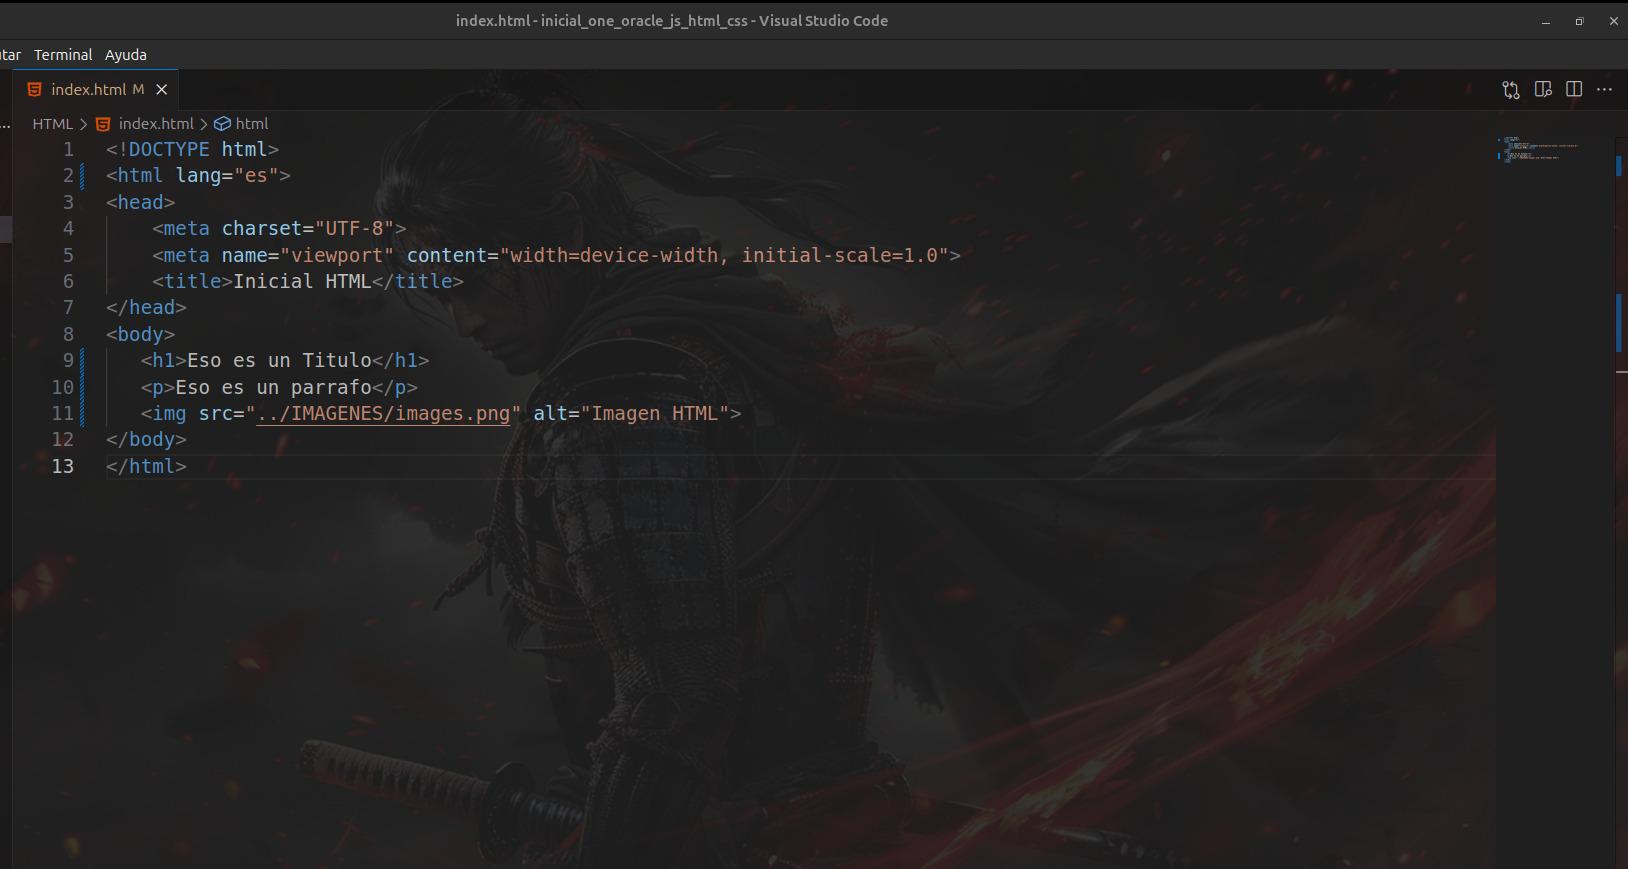Open the Terminal menu
Viewport: 1628px width, 869px height.
63,55
